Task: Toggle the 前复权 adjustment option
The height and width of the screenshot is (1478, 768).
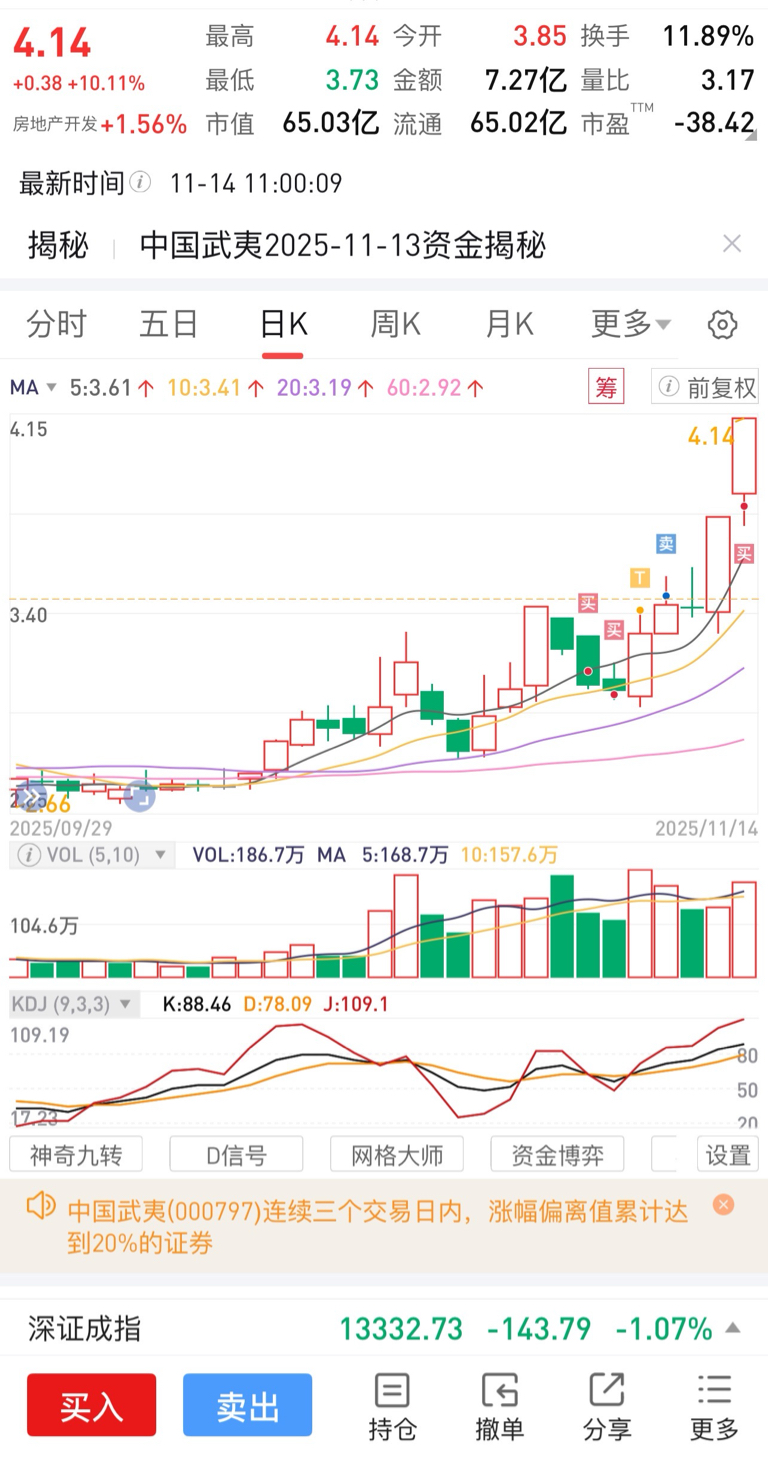Action: [705, 387]
